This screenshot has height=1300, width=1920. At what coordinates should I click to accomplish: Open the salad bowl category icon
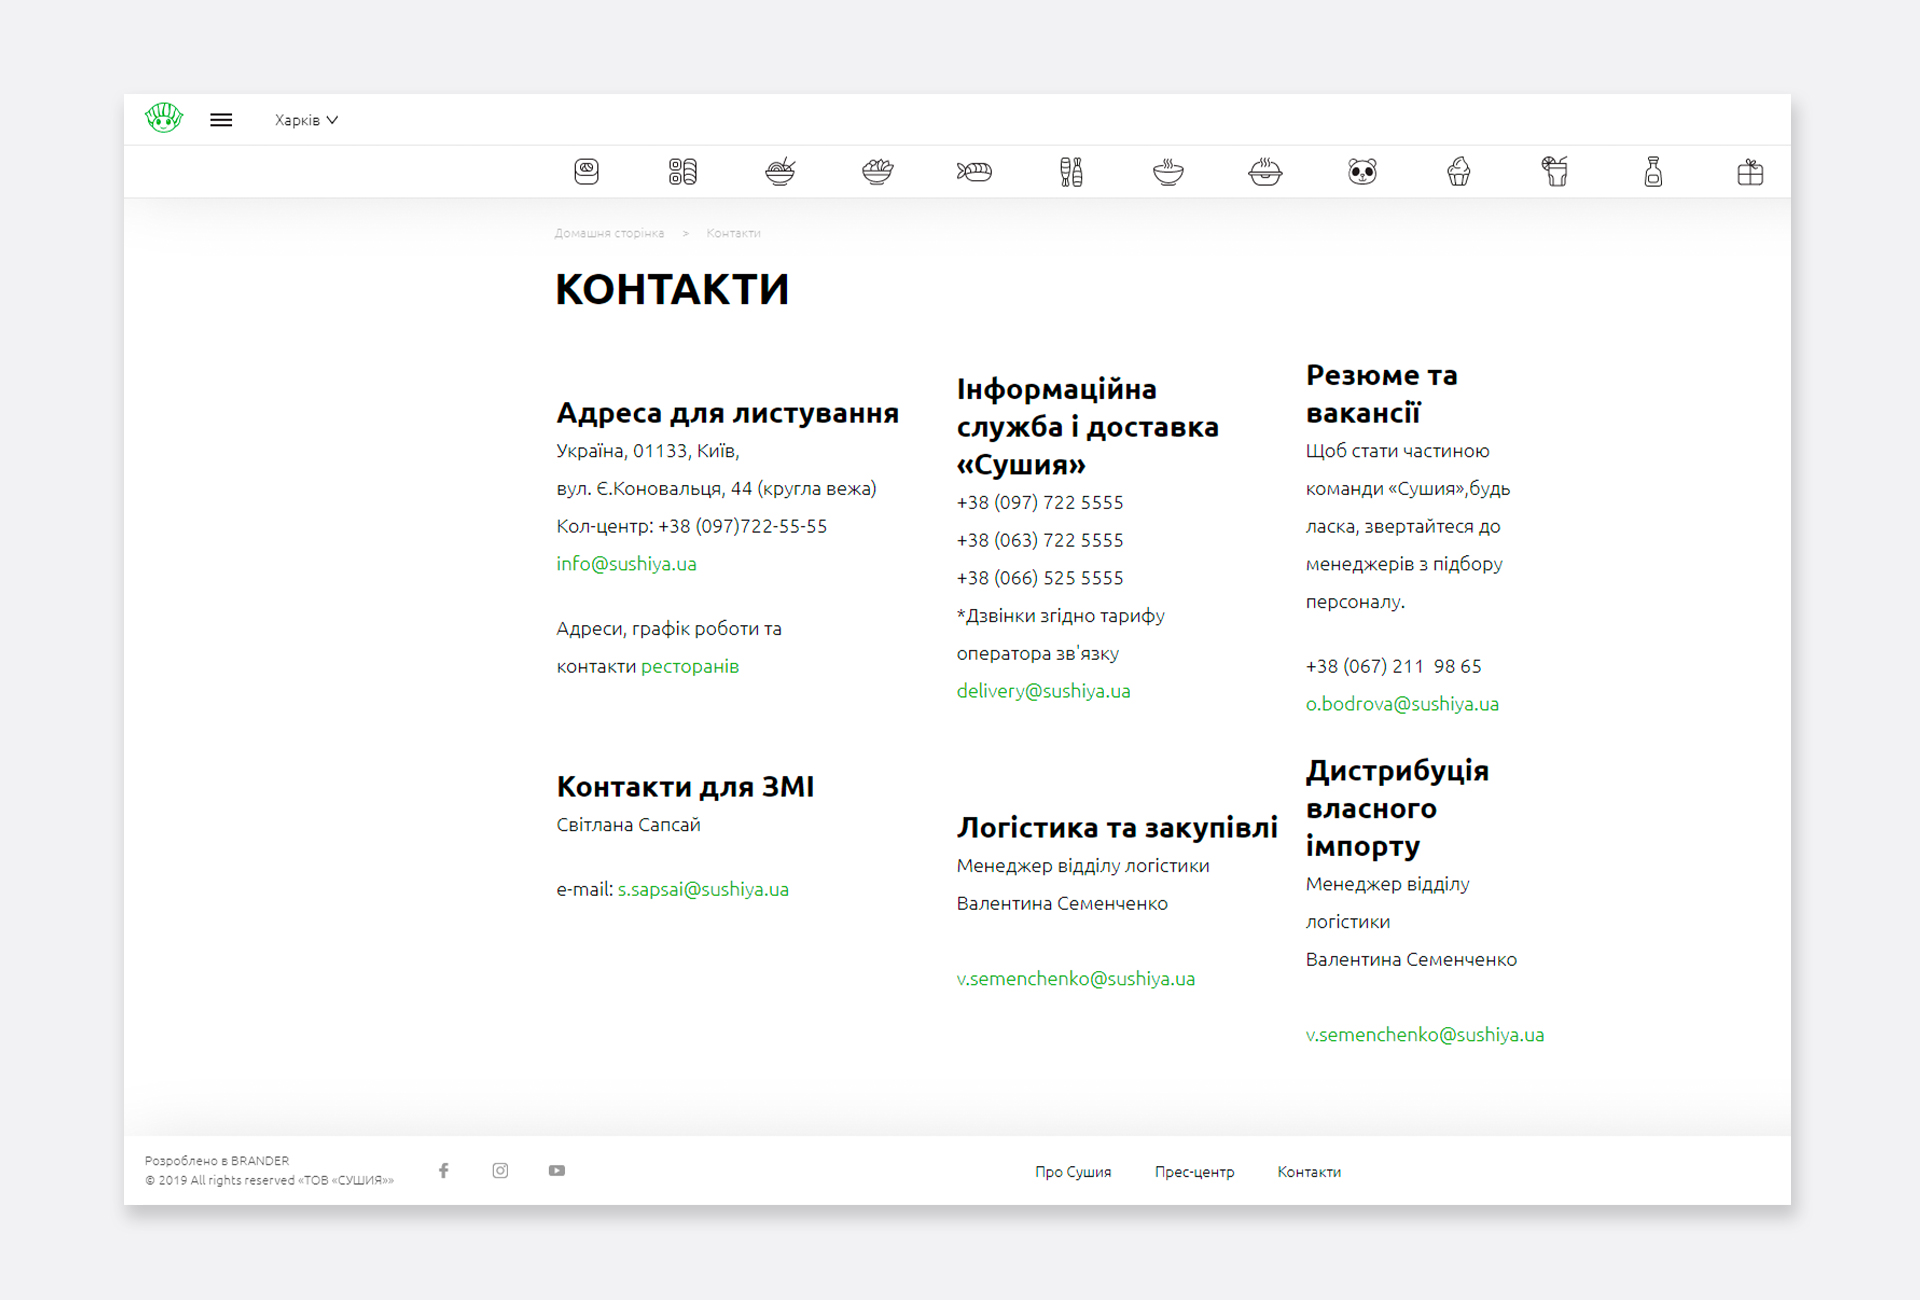(877, 171)
